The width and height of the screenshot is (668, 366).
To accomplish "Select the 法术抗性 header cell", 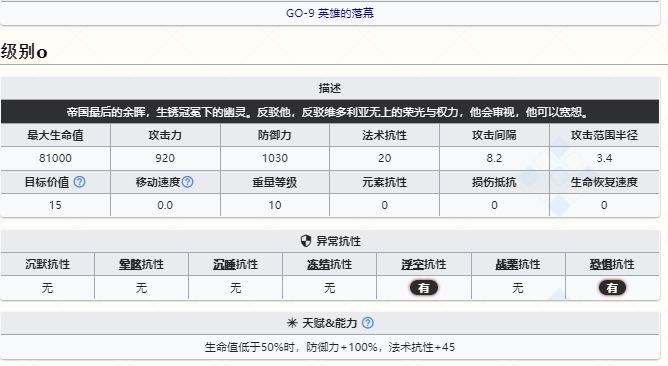I will [384, 135].
